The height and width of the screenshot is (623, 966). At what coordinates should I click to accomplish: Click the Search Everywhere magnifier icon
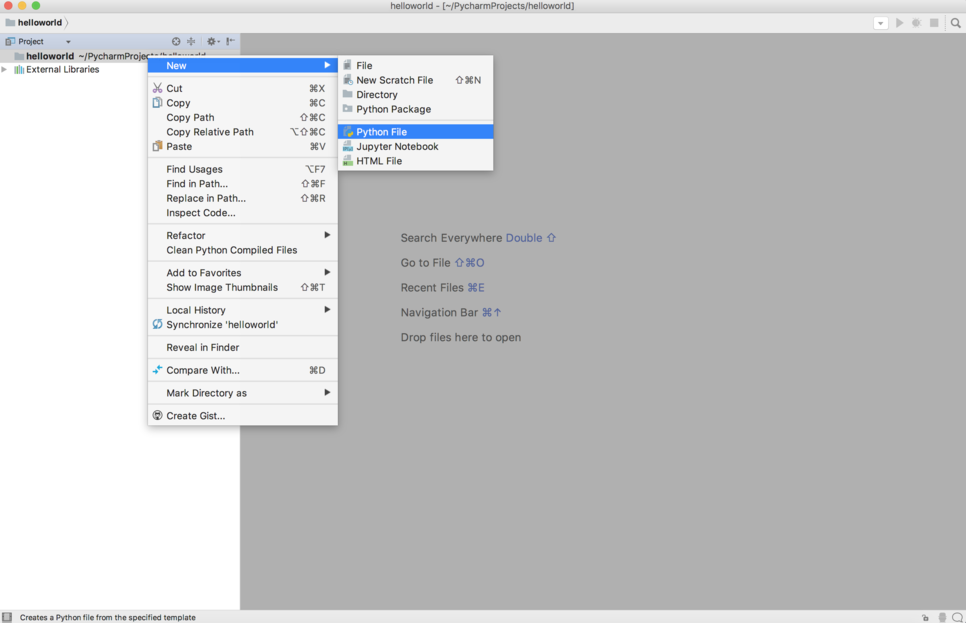(956, 23)
